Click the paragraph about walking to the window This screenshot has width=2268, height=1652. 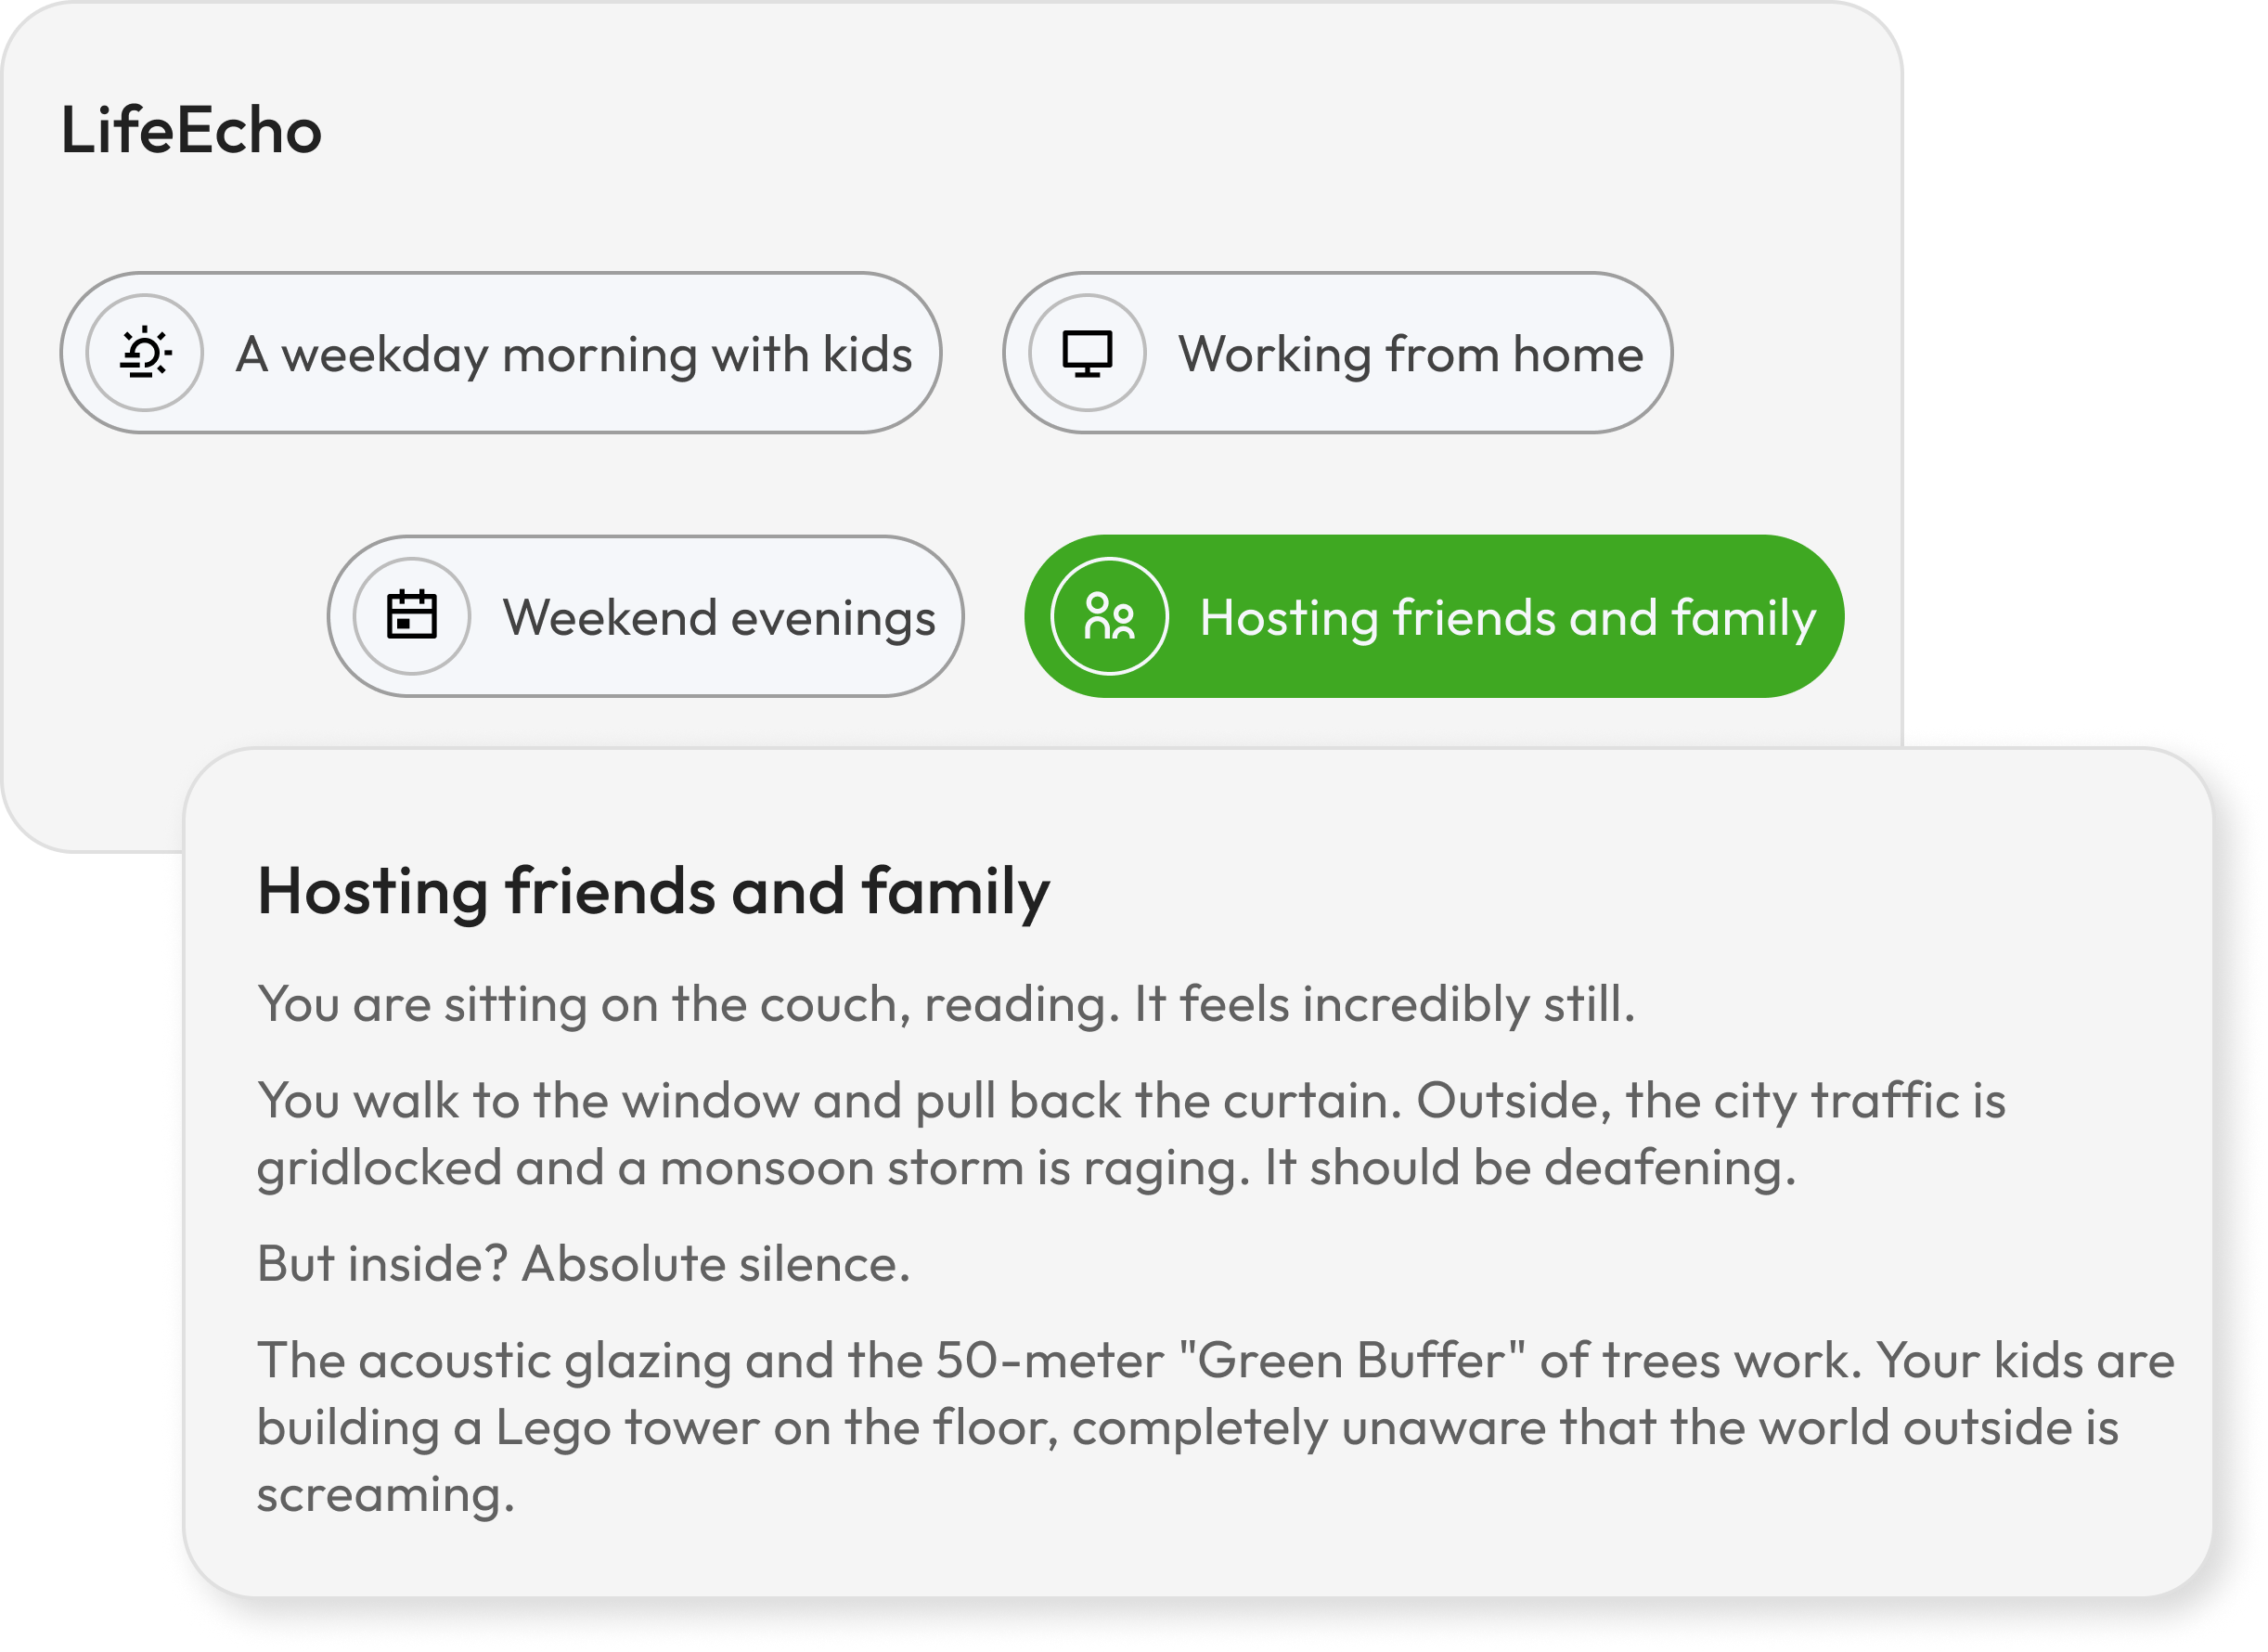(1130, 1134)
